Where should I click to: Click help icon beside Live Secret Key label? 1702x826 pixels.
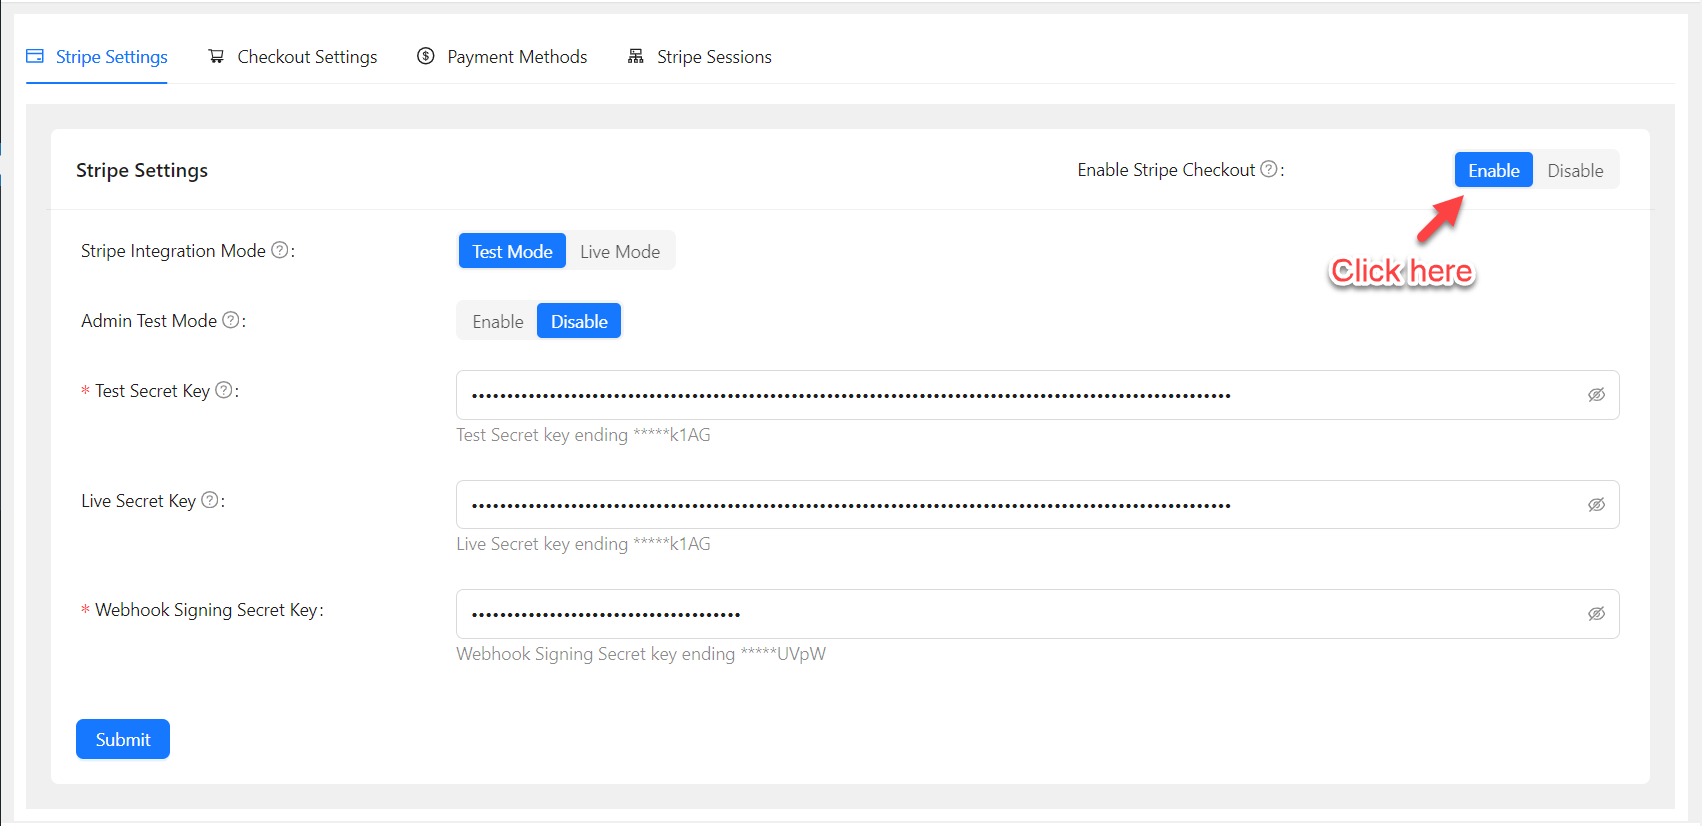(x=209, y=500)
